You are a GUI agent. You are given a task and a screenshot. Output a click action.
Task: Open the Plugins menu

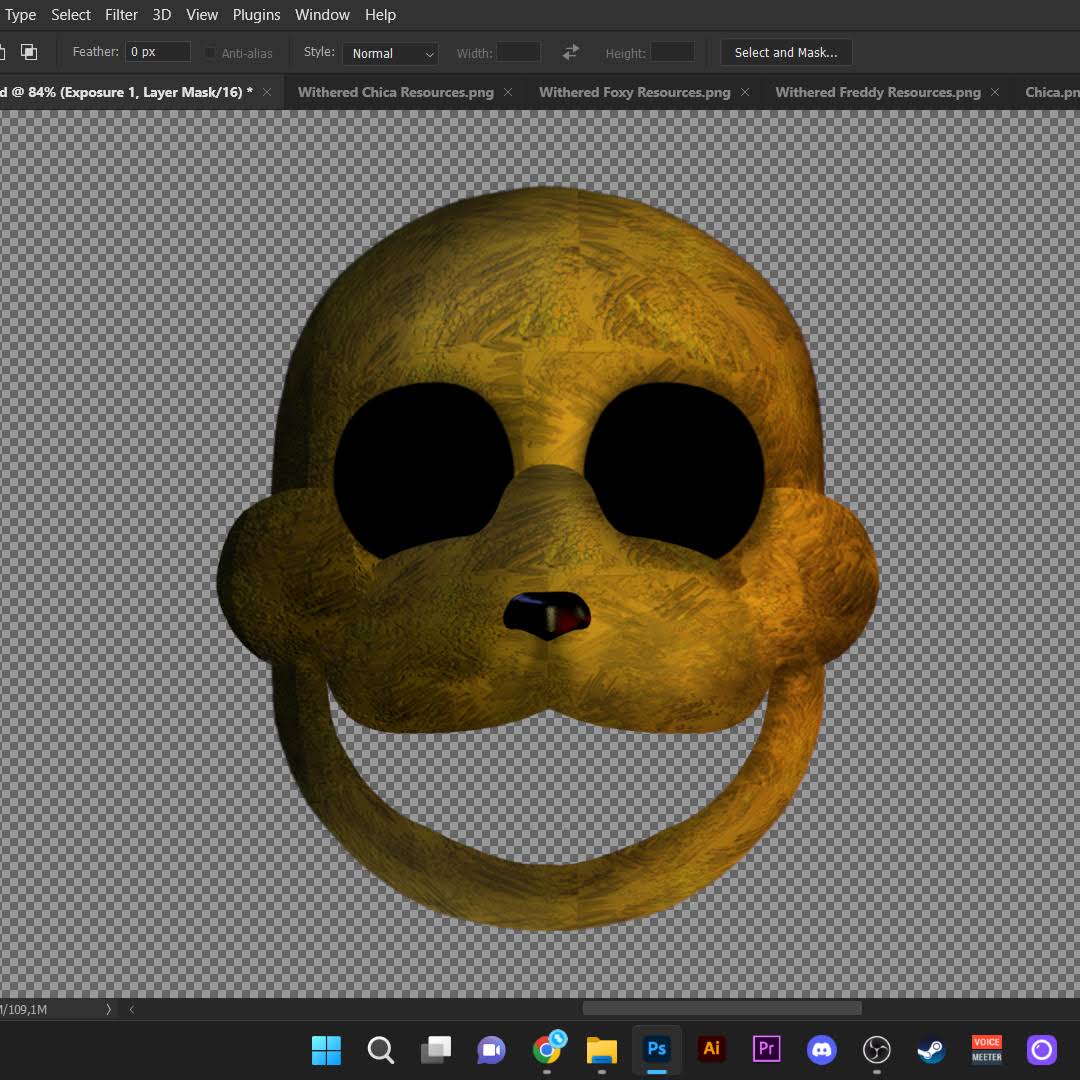[256, 14]
